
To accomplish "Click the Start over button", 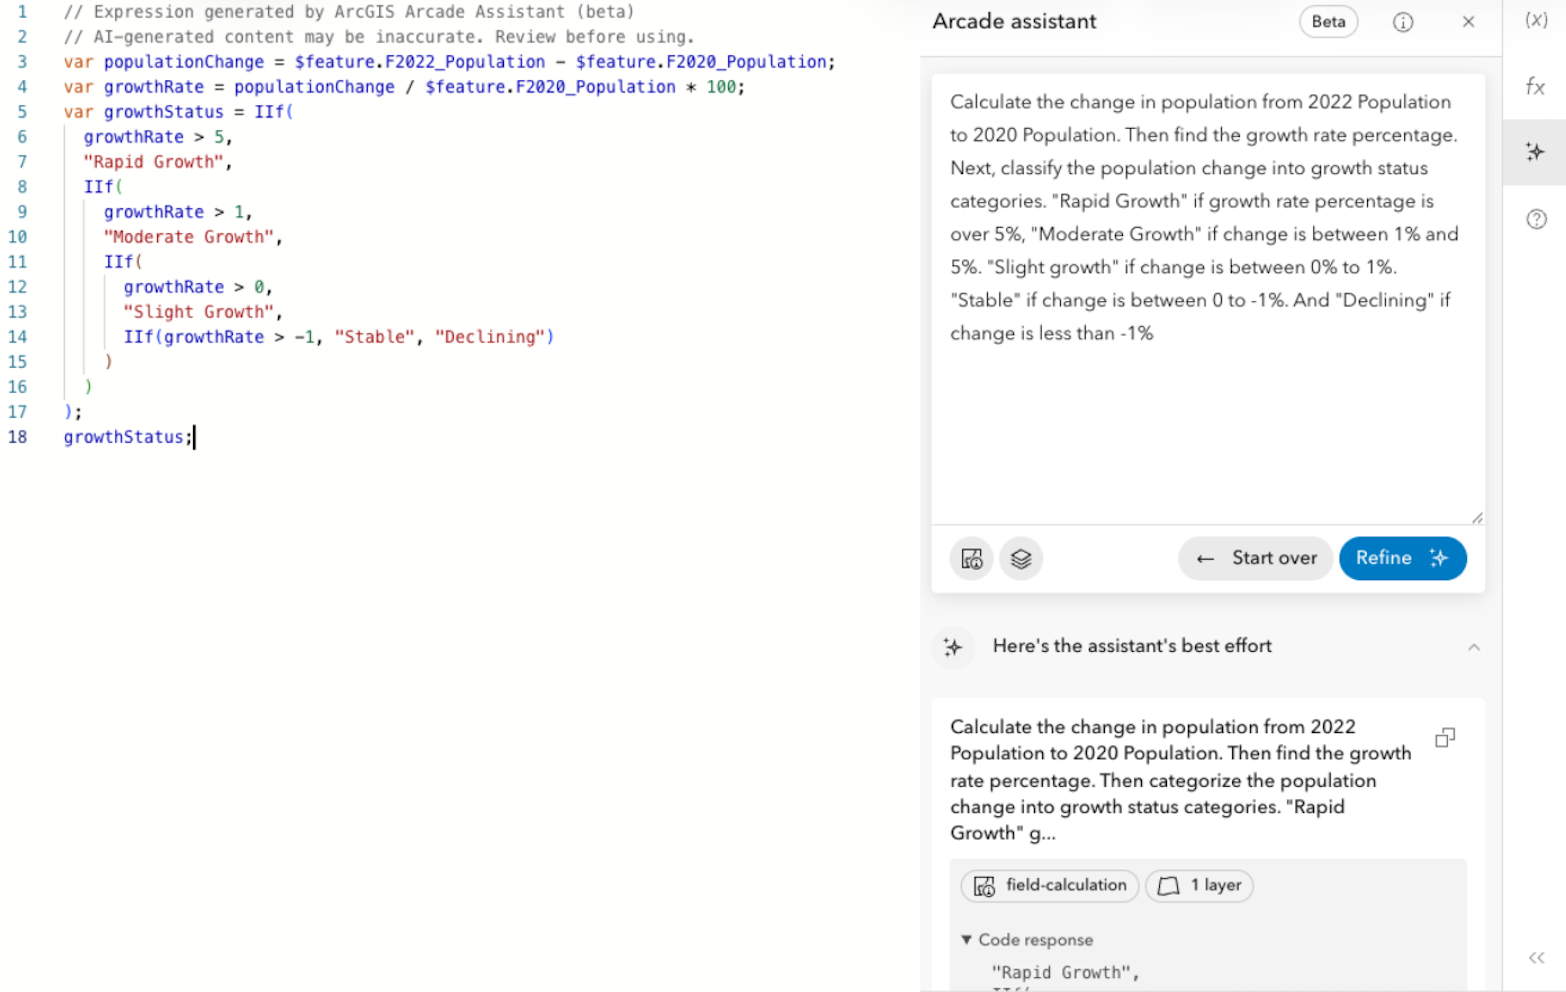I will 1257,558.
